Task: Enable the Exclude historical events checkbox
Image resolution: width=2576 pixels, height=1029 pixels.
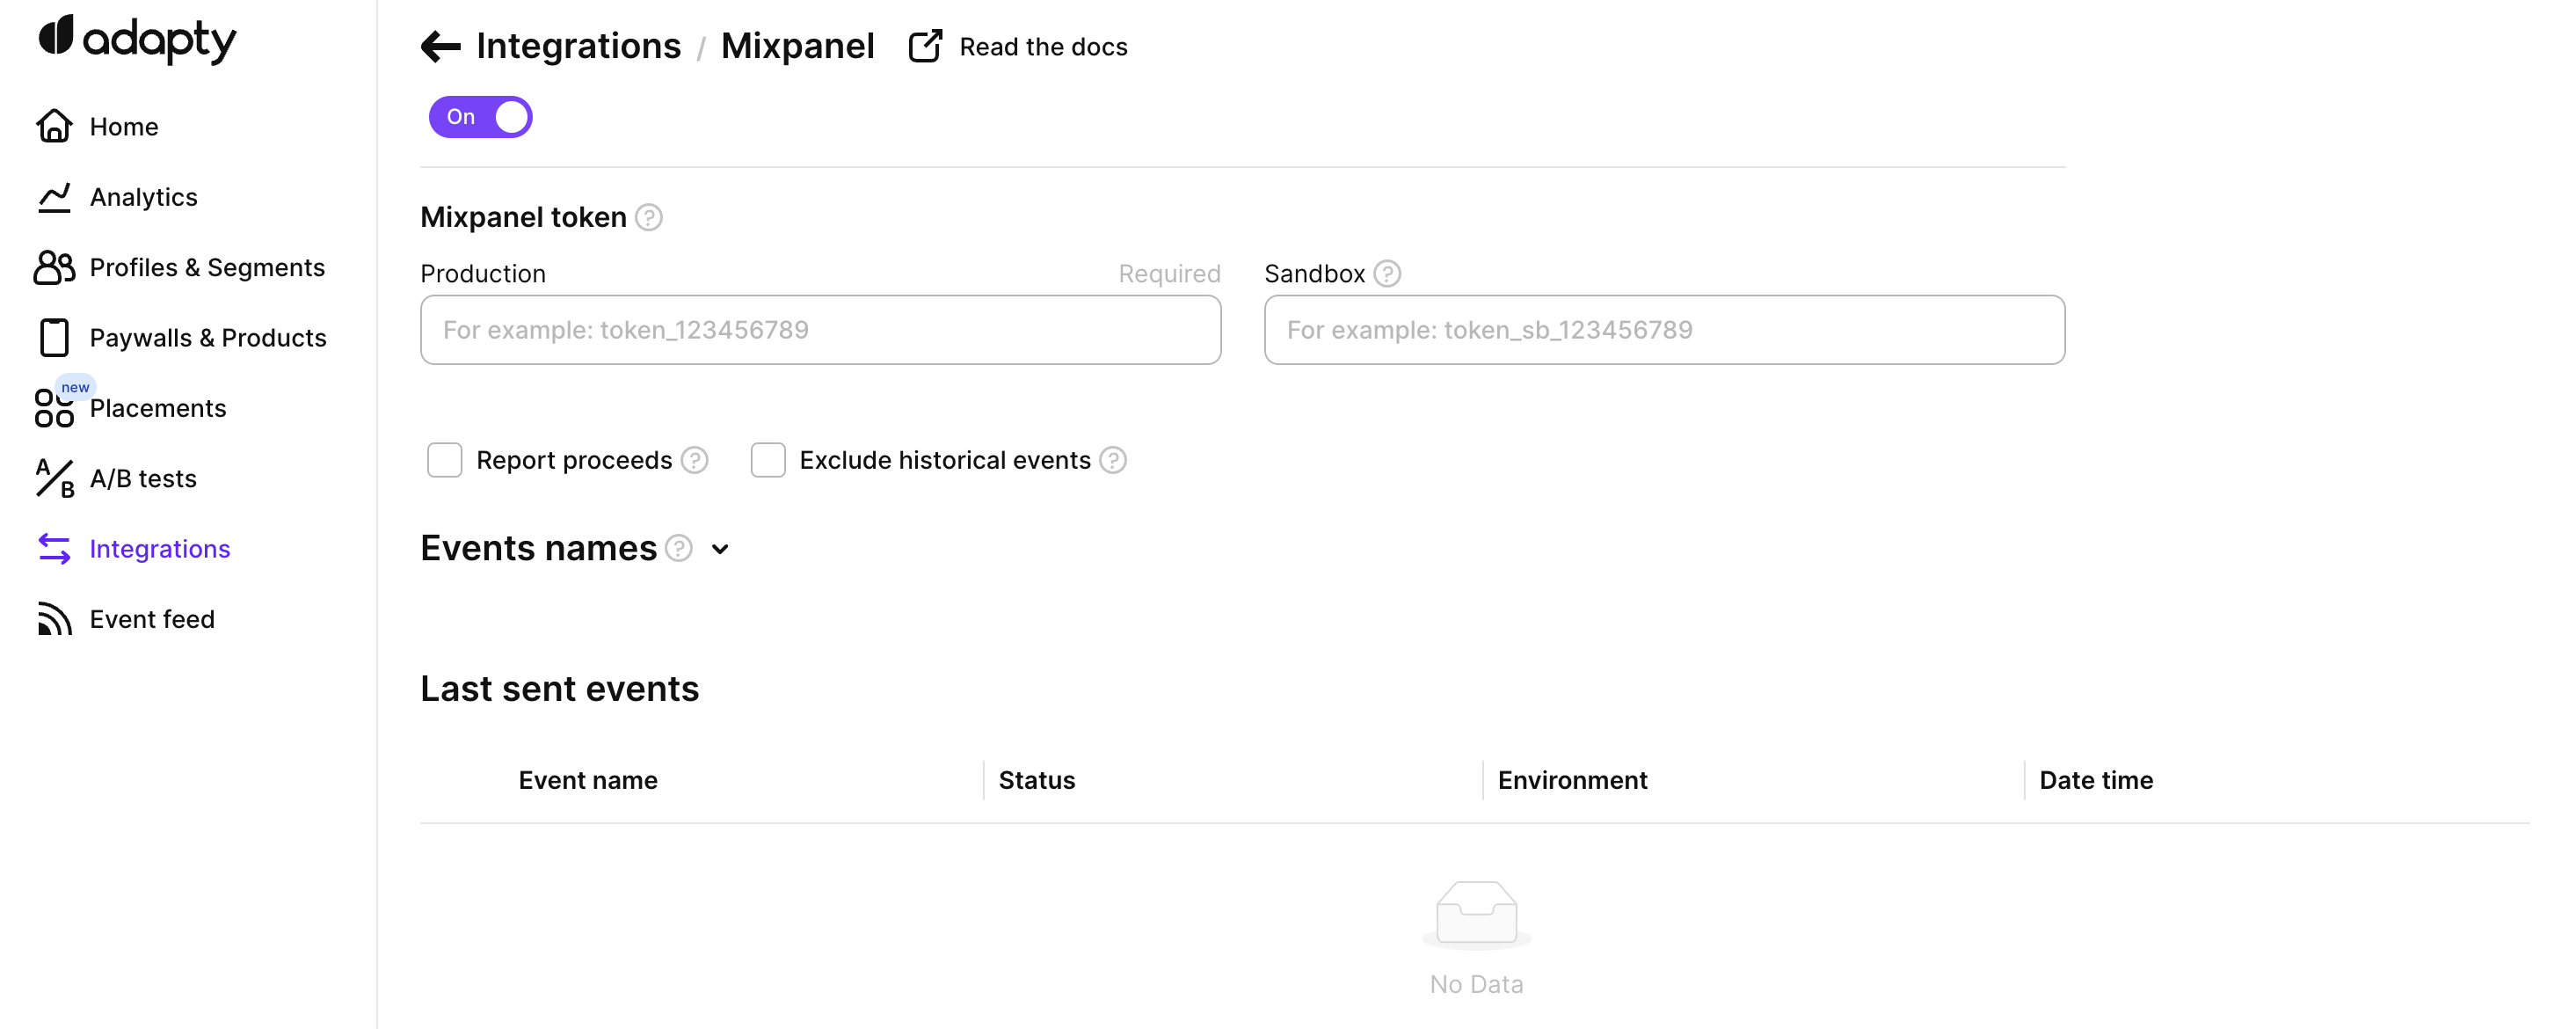Action: 768,460
